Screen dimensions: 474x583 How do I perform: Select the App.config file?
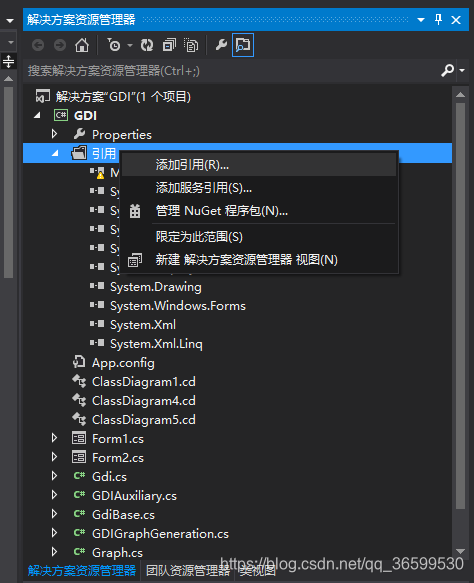pyautogui.click(x=123, y=363)
